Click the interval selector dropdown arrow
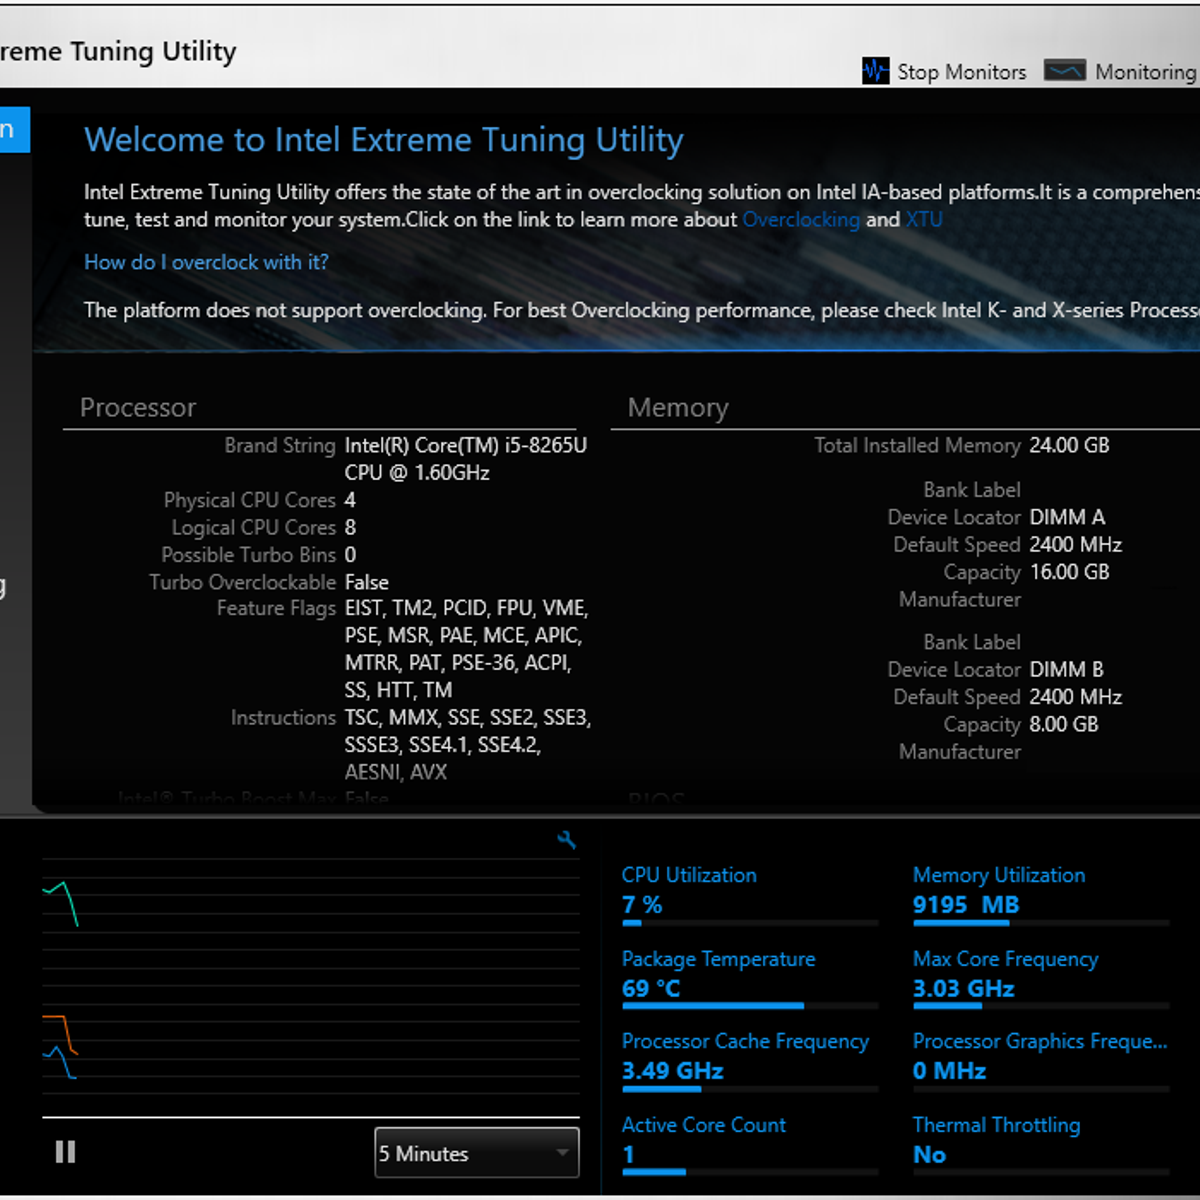 (560, 1153)
